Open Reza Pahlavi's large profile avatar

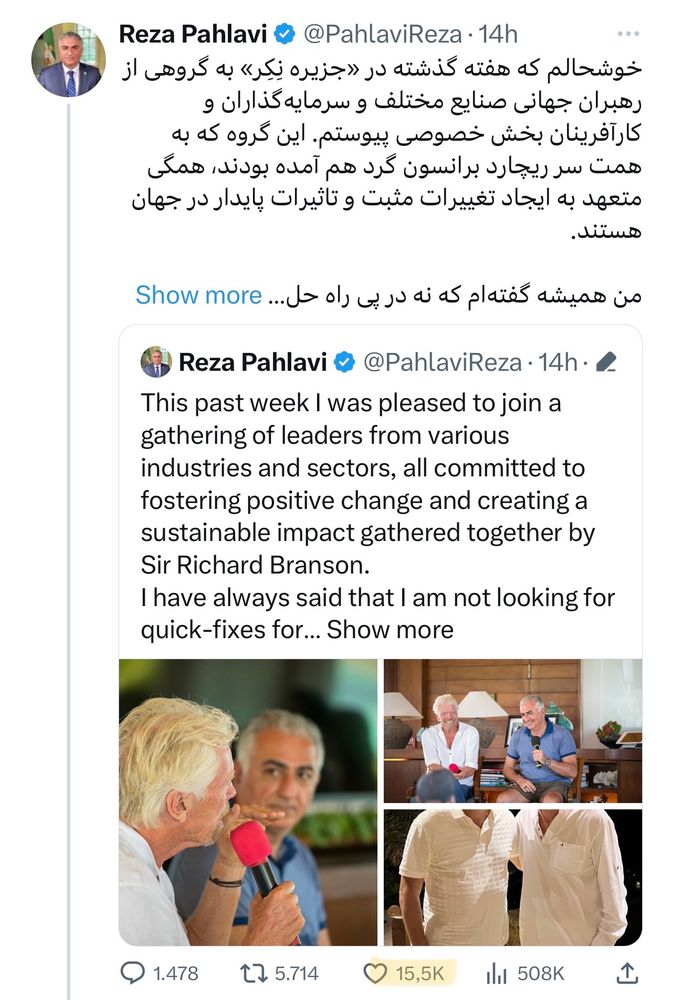pos(69,60)
